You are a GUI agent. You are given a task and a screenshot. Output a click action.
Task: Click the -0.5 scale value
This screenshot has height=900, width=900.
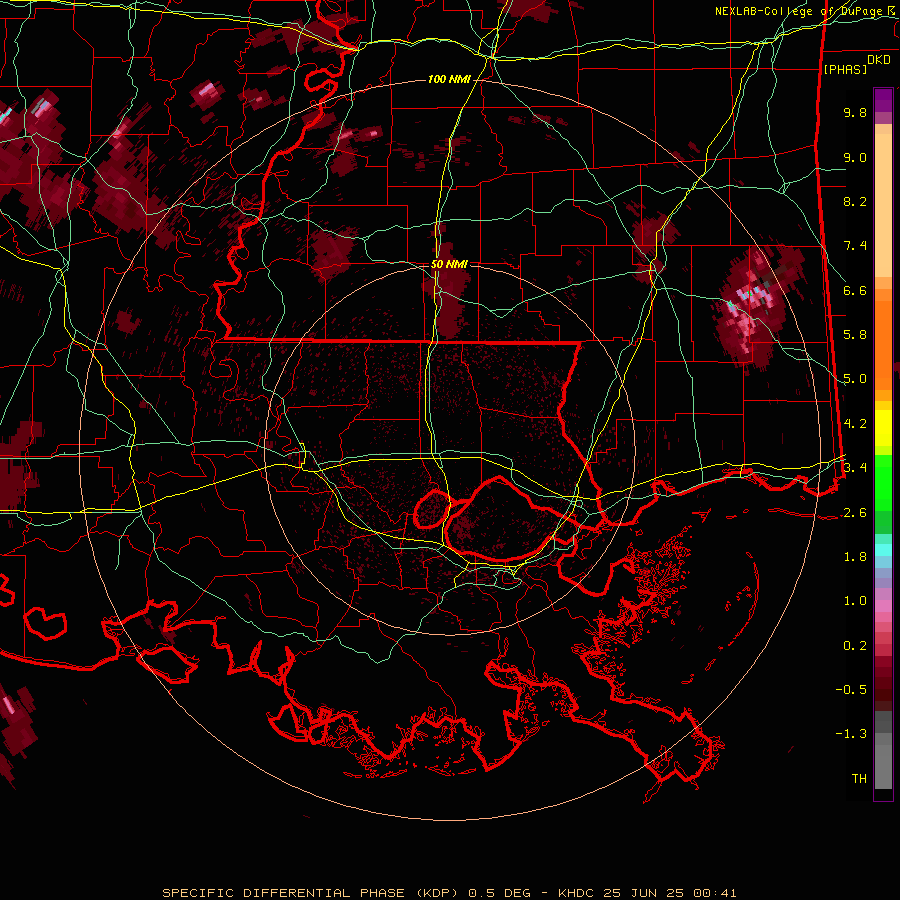coord(851,689)
